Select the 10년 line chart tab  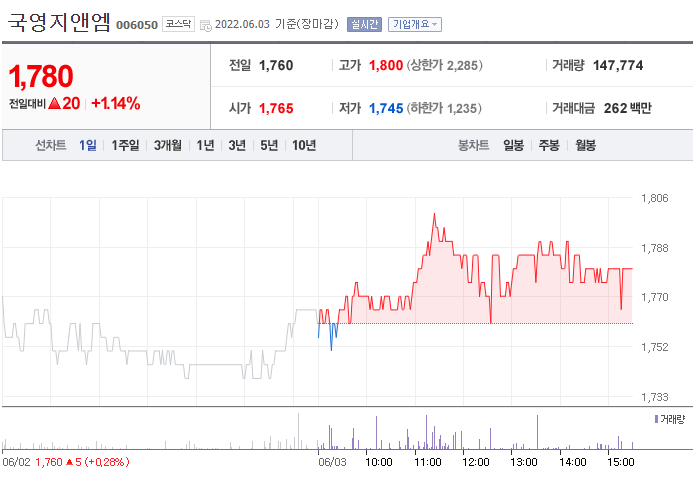point(304,145)
